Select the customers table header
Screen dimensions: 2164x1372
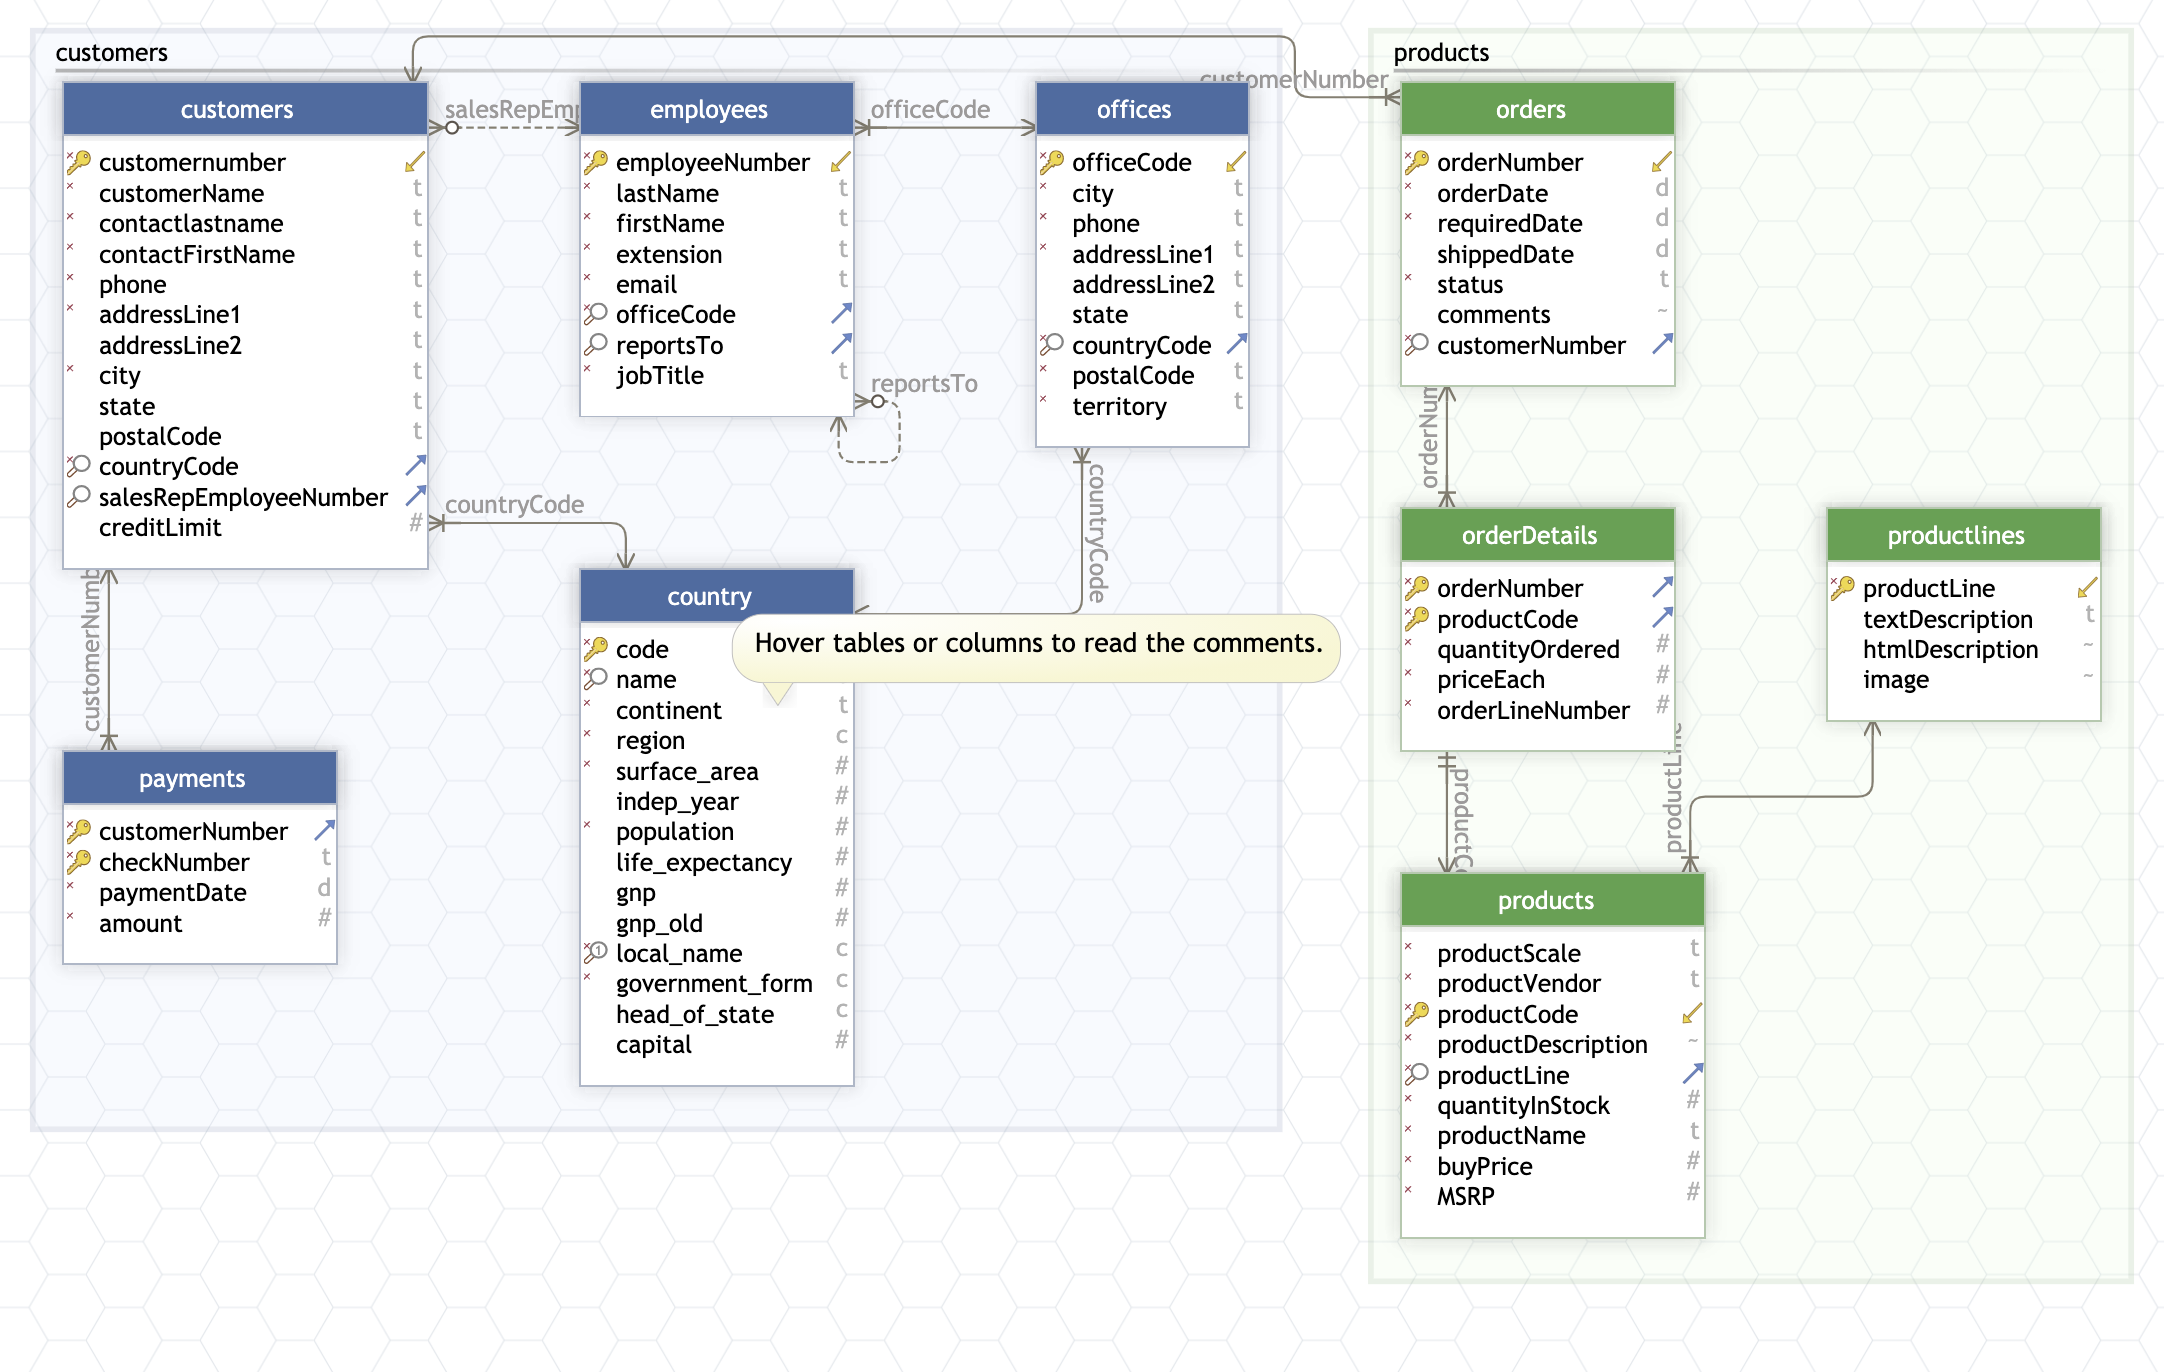[x=237, y=109]
